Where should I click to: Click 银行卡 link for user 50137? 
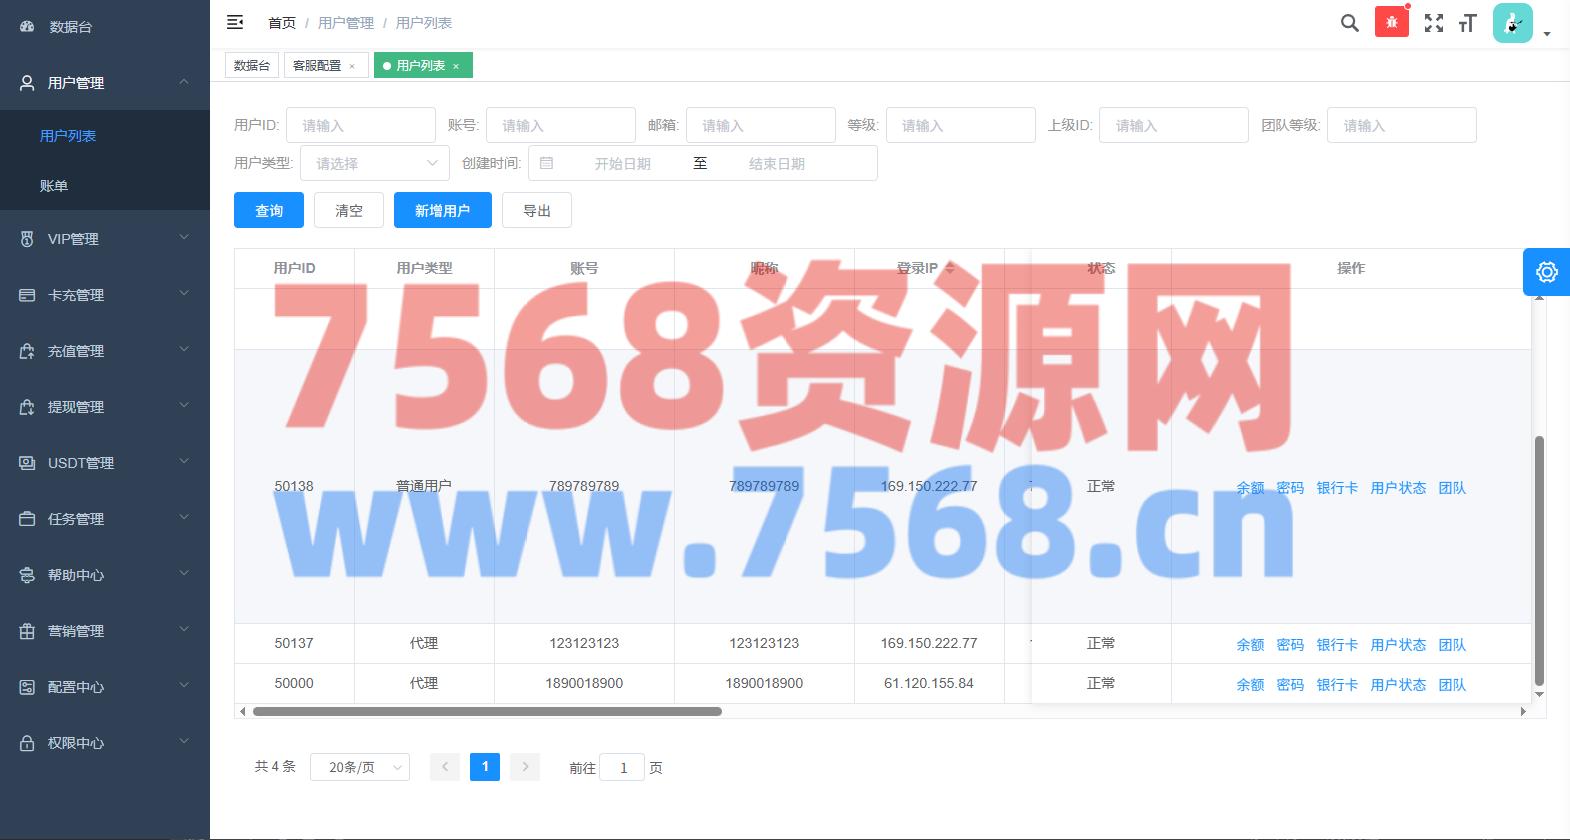coord(1336,645)
